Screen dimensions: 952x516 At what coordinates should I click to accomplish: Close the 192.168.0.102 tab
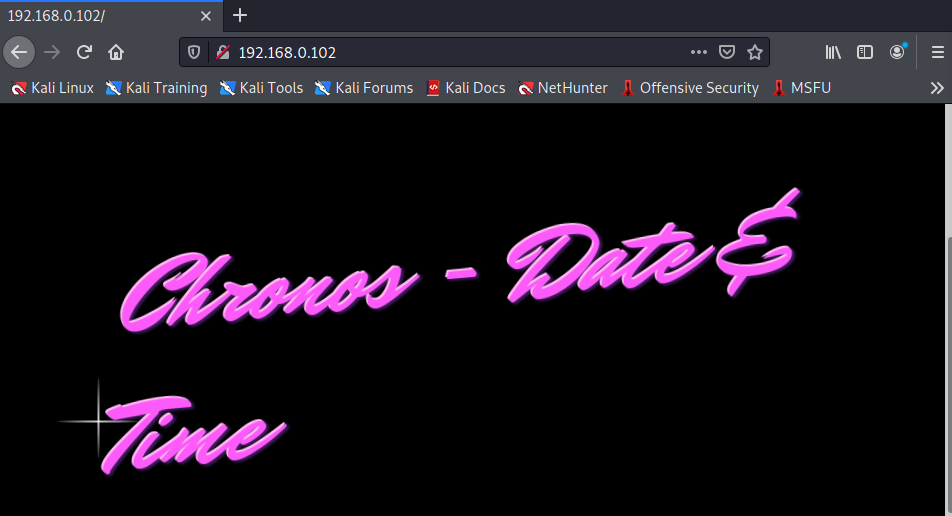(206, 16)
